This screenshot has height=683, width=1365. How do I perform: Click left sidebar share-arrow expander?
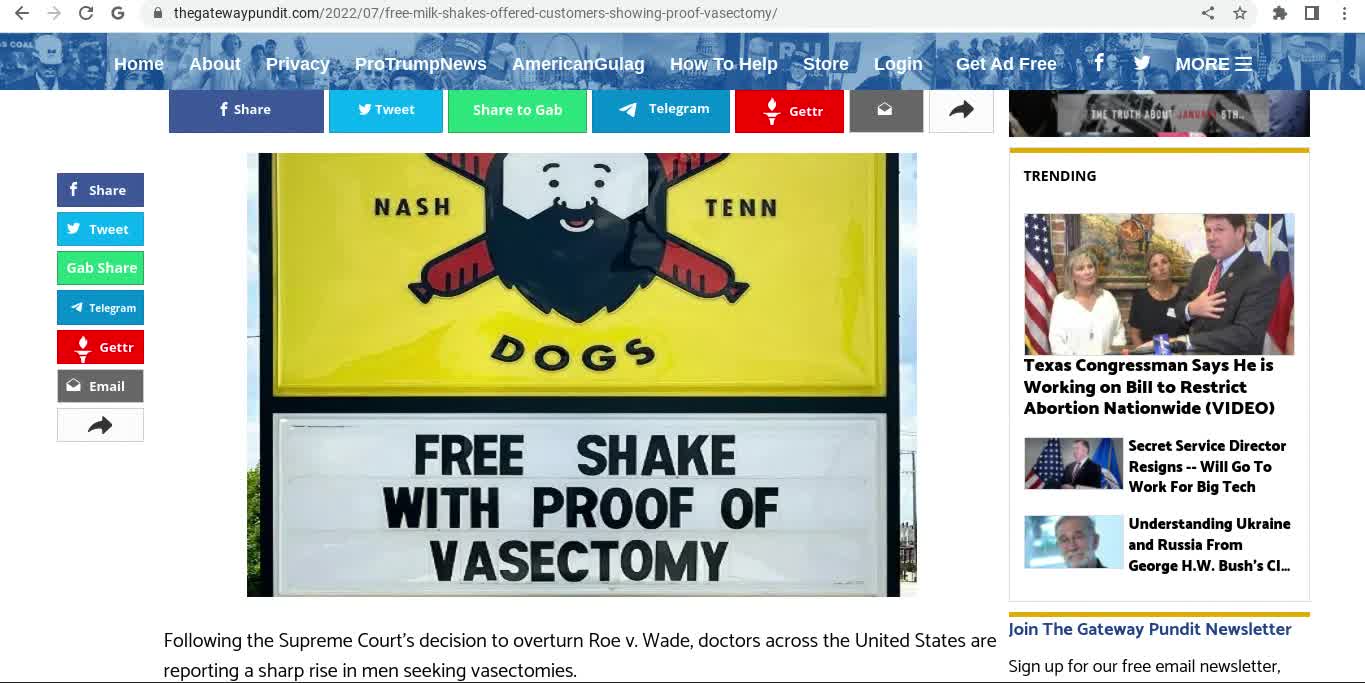(100, 425)
